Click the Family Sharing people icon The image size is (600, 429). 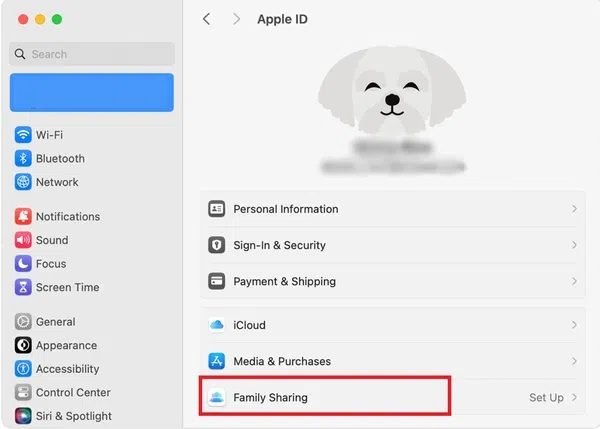[x=217, y=397]
